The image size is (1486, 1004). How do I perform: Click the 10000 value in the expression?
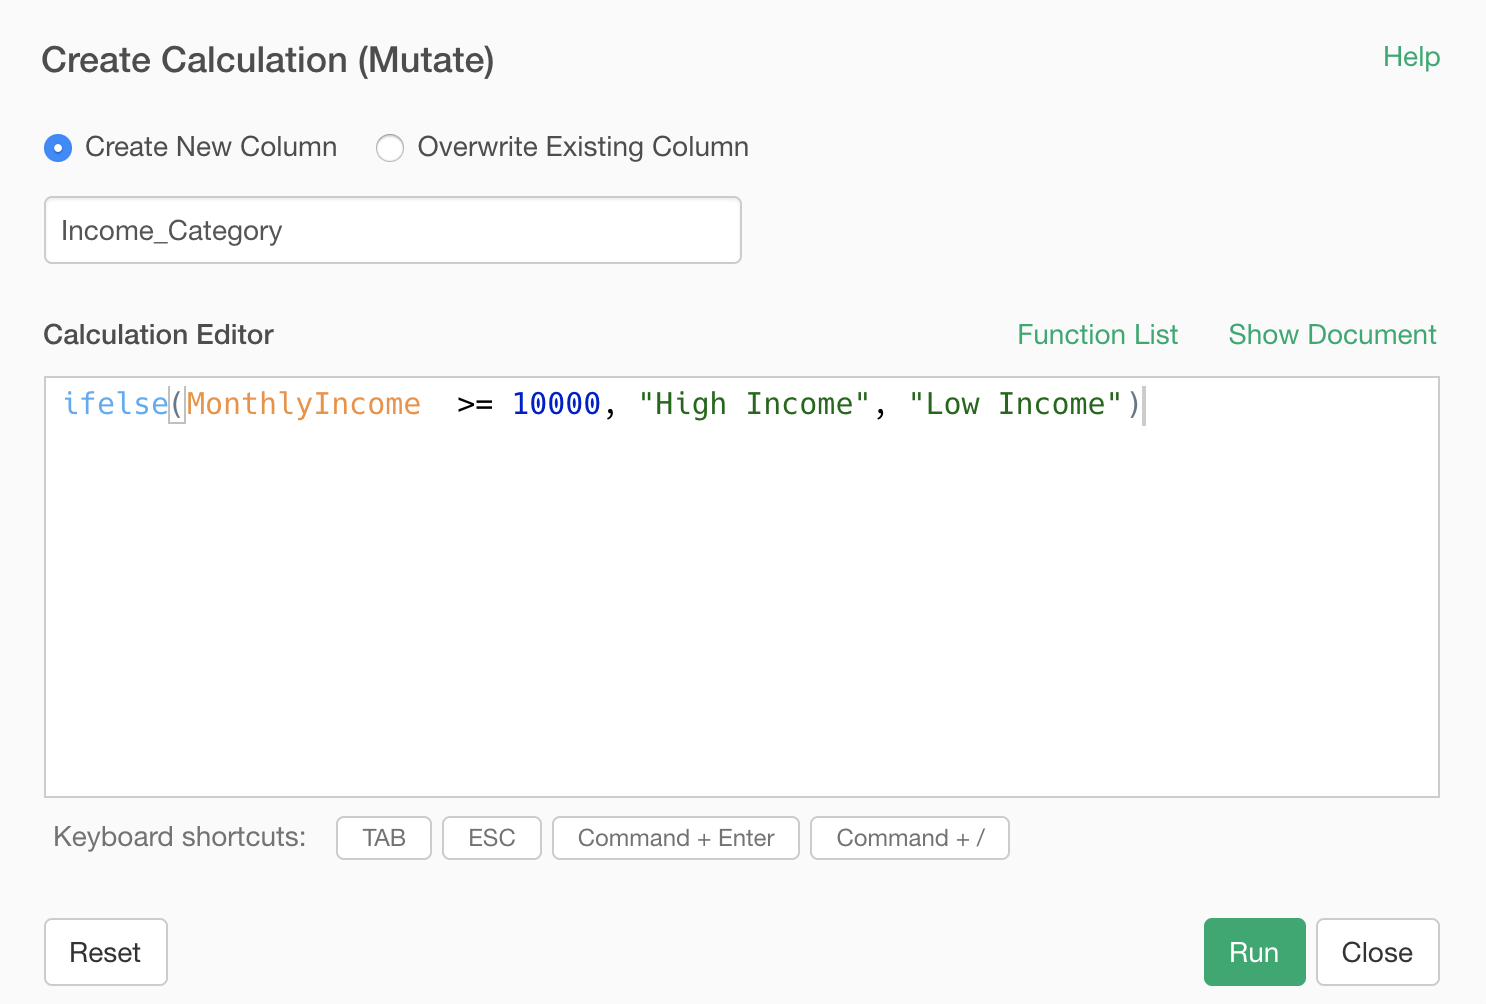(556, 403)
